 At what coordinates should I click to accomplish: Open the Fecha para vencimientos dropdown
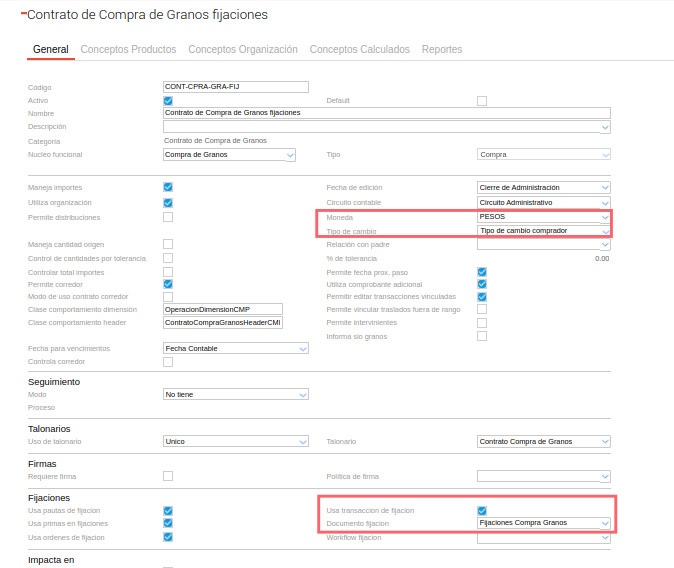[235, 348]
